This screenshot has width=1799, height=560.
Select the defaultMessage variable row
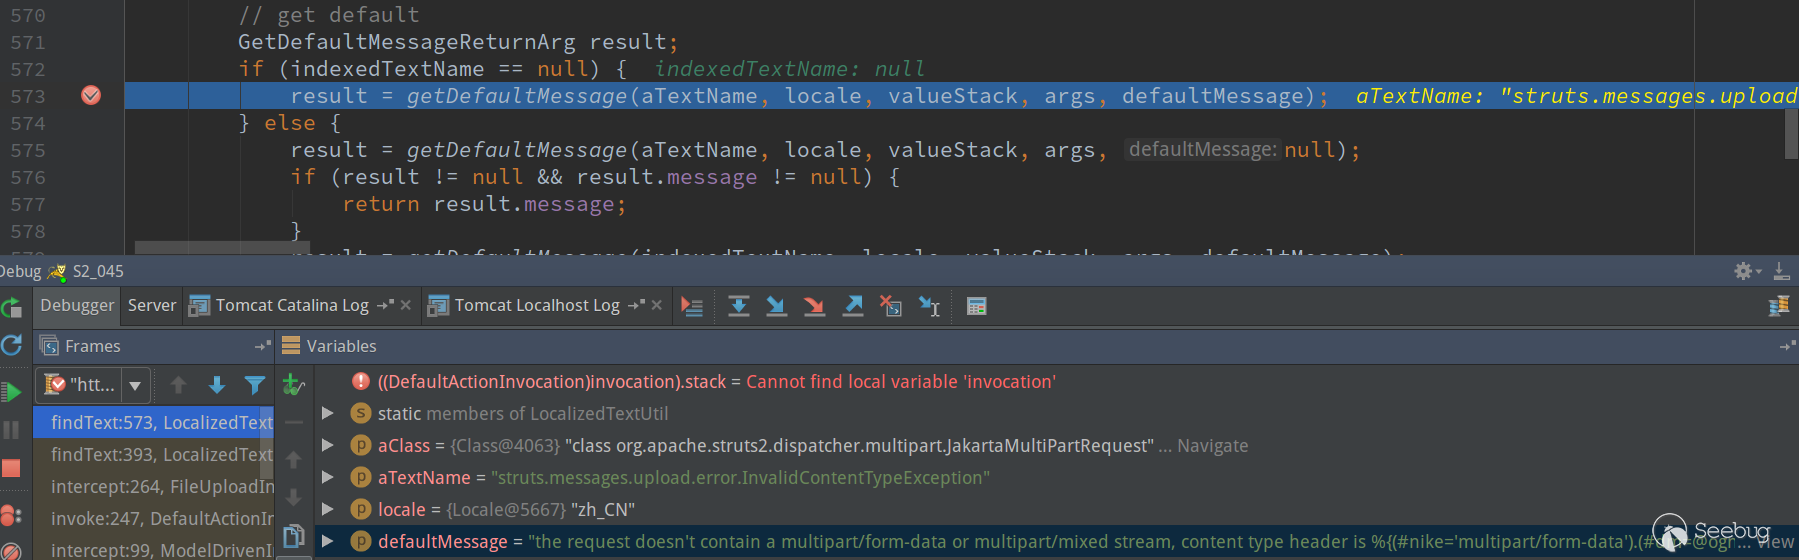(x=1056, y=541)
